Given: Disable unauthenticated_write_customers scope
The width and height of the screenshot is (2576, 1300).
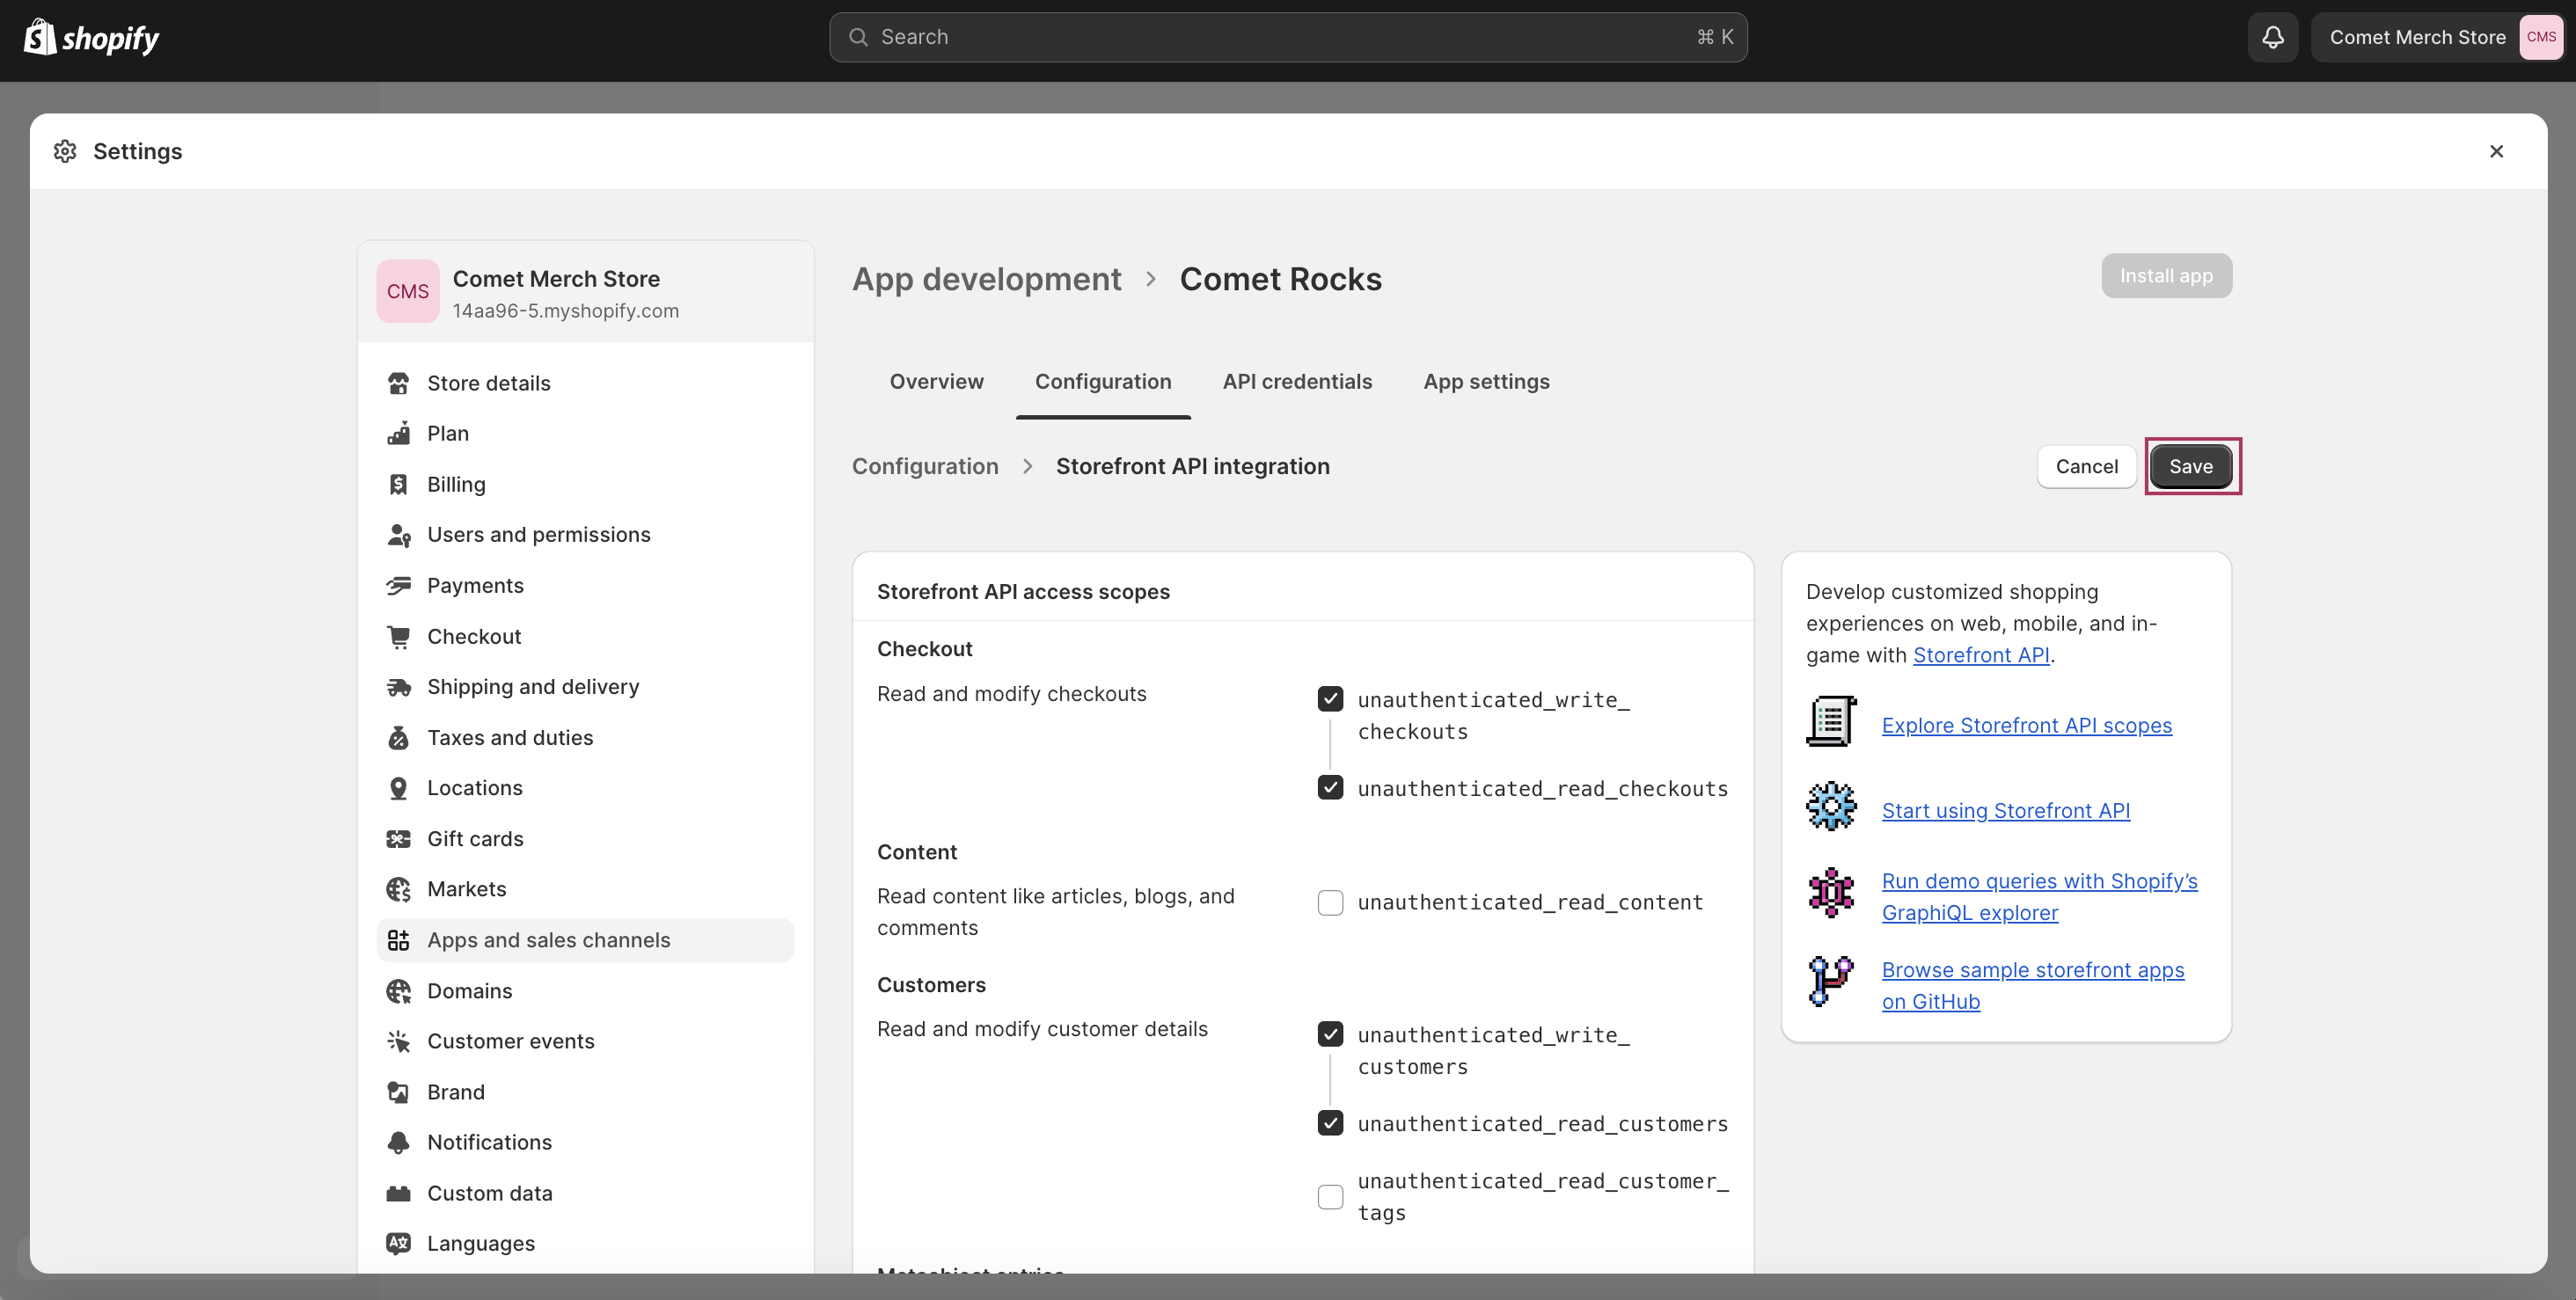Looking at the screenshot, I should click(x=1330, y=1034).
